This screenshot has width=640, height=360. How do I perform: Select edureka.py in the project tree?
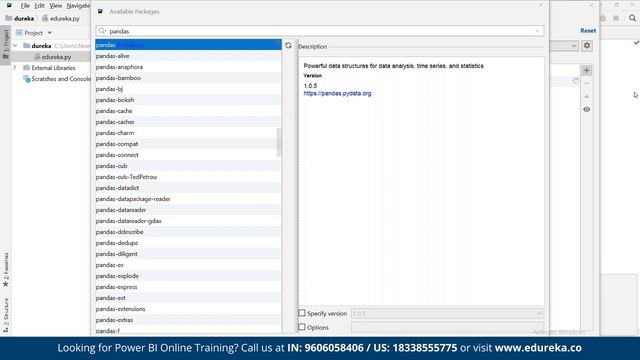click(x=51, y=57)
